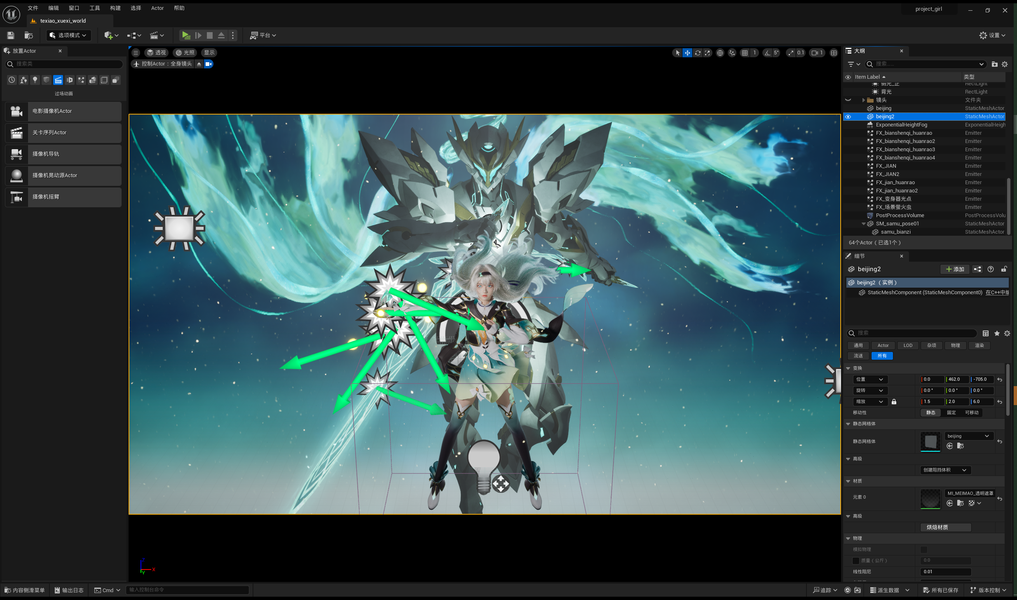Open the Blueprints toolbar dropdown
The height and width of the screenshot is (600, 1017).
point(134,35)
